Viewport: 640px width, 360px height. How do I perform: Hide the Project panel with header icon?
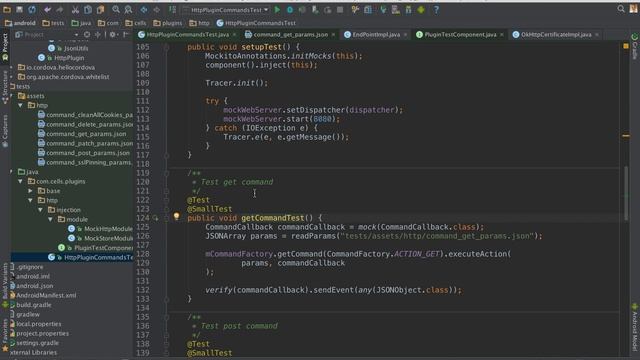click(126, 35)
